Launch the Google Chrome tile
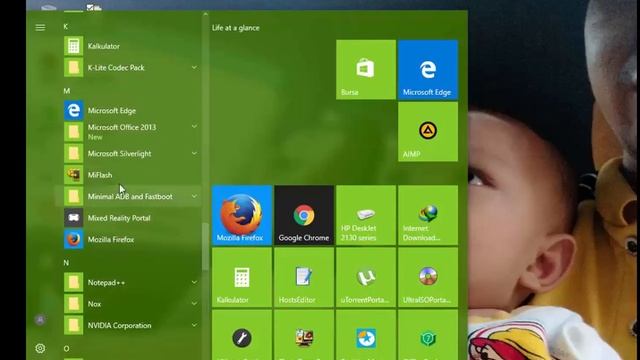Viewport: 640px width, 360px height. [304, 215]
